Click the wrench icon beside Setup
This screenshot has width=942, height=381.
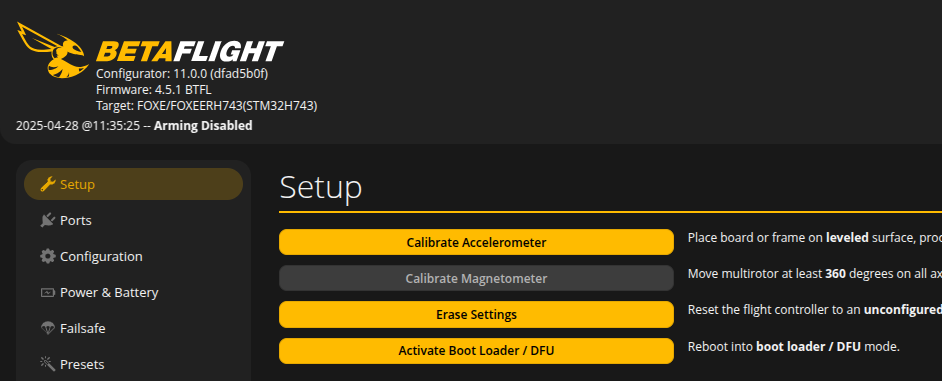pos(48,184)
